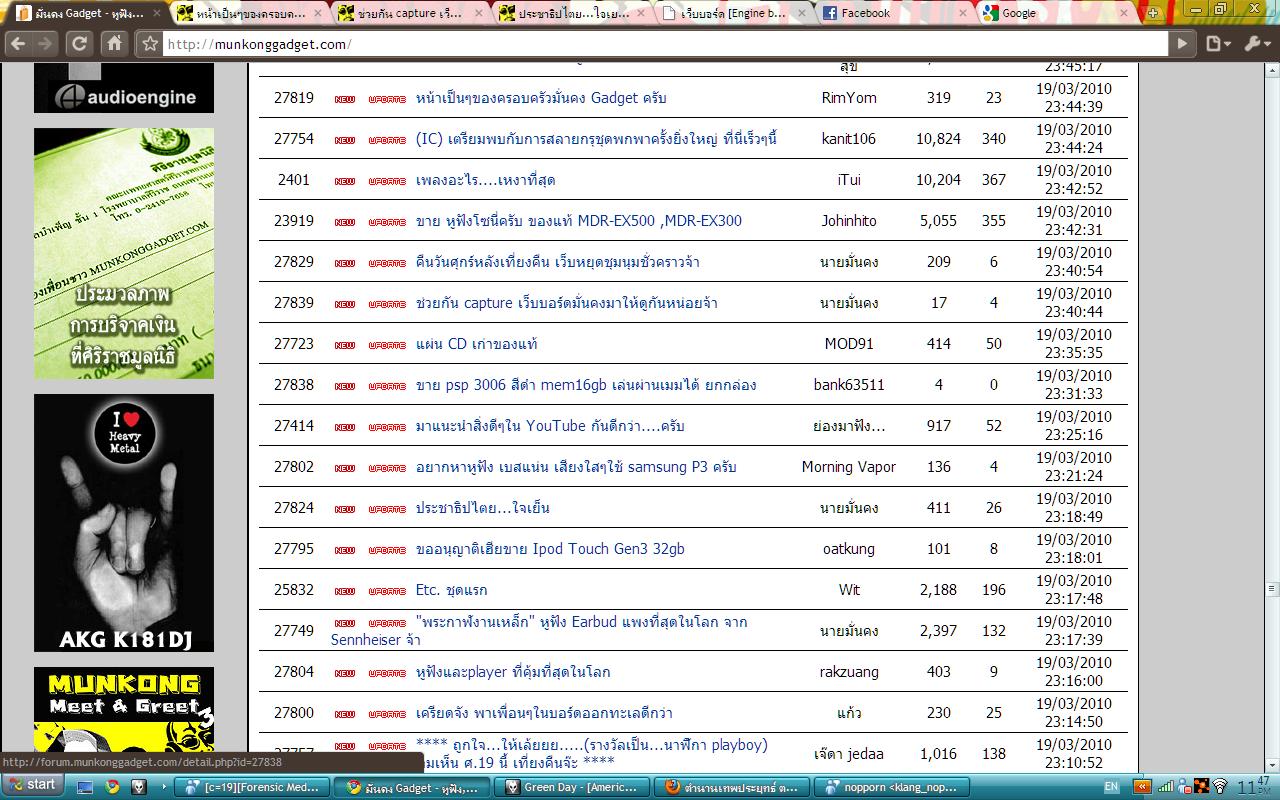The height and width of the screenshot is (800, 1280).
Task: Click the author name 'Morning Vapor'
Action: tap(849, 467)
